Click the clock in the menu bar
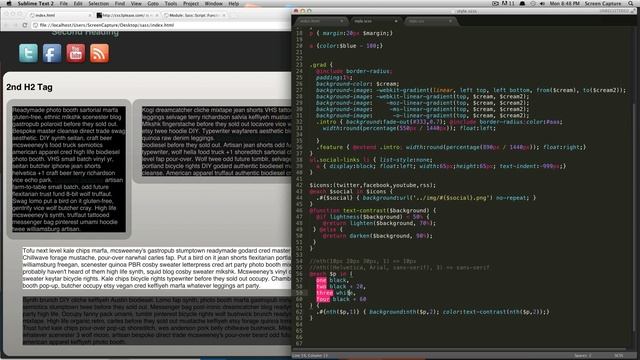The width and height of the screenshot is (640, 360). coord(564,3)
